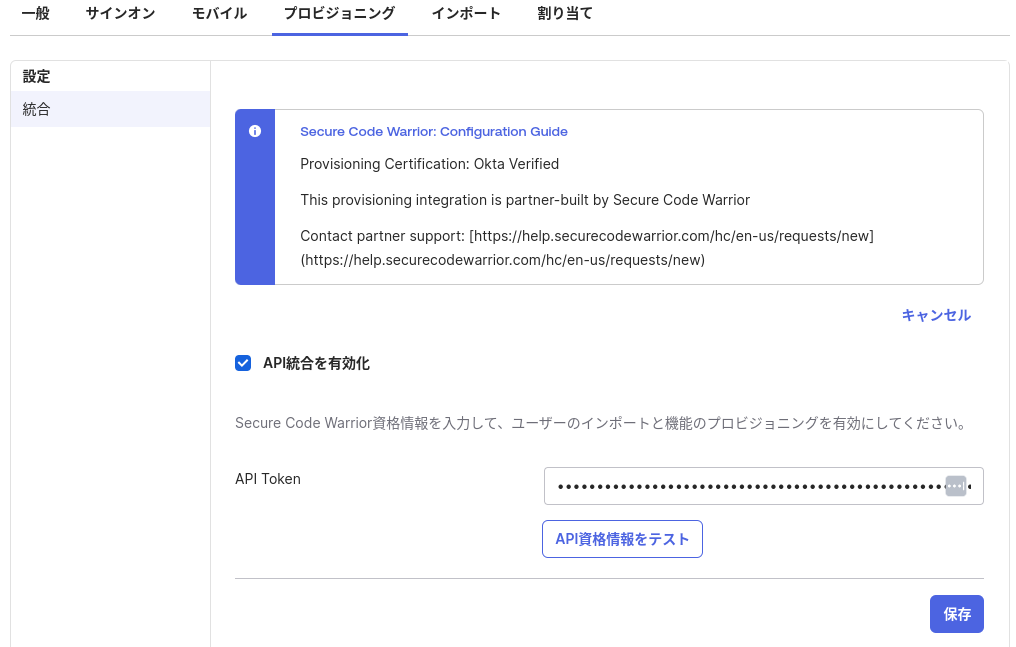1016x647 pixels.
Task: Open the モバイル tab
Action: [x=220, y=14]
